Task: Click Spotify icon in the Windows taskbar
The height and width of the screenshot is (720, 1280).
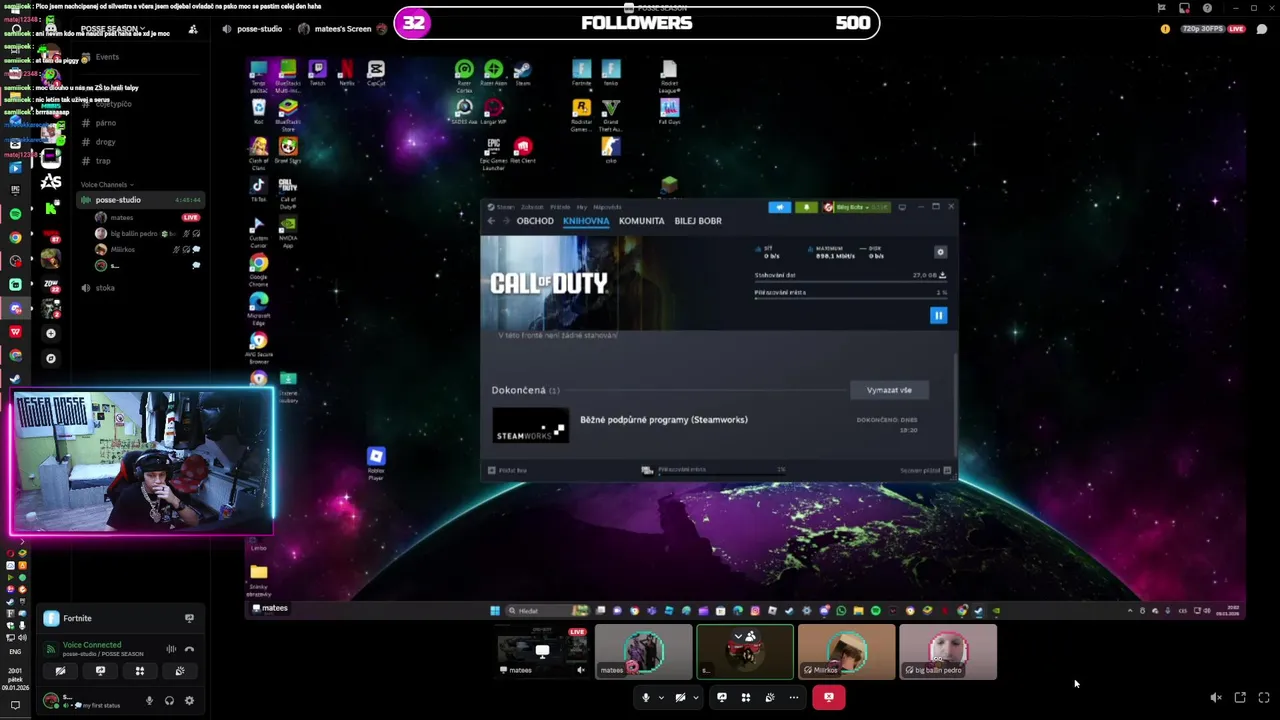Action: pyautogui.click(x=876, y=611)
